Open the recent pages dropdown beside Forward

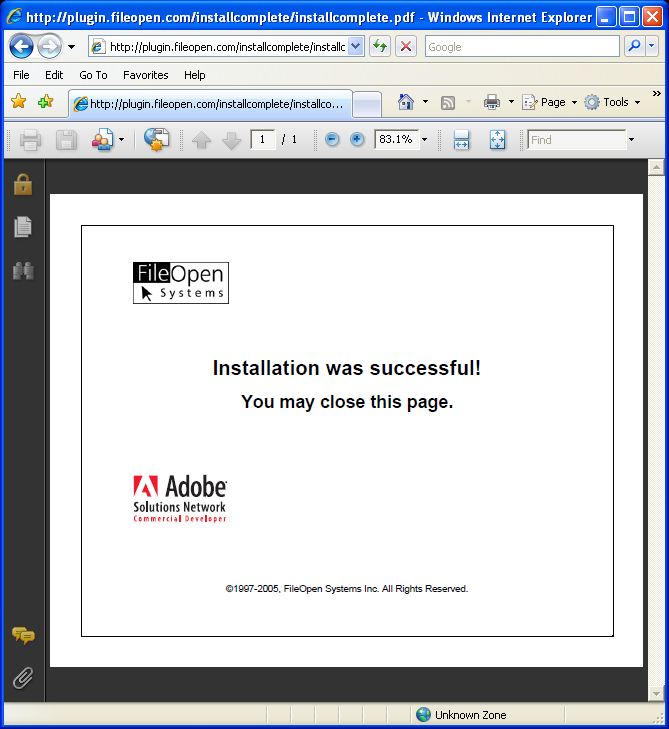72,47
